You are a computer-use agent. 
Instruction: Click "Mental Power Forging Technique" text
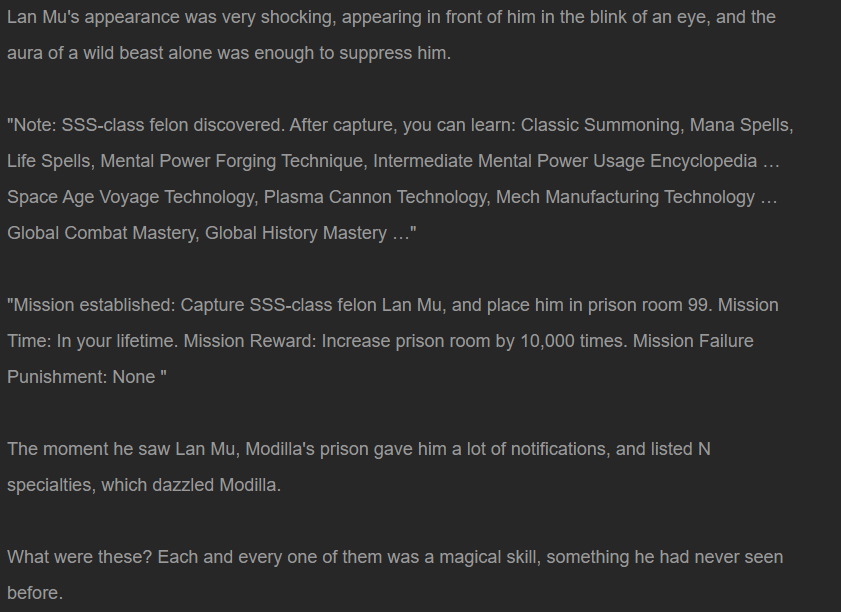(x=232, y=161)
